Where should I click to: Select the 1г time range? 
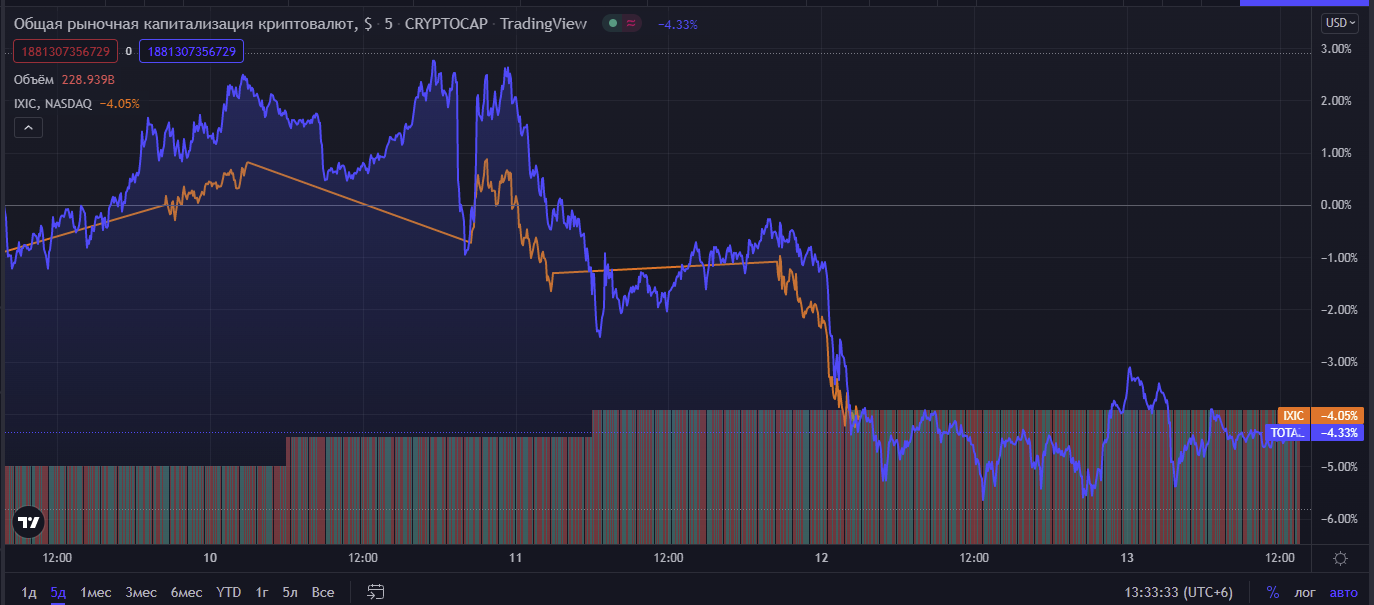(262, 592)
